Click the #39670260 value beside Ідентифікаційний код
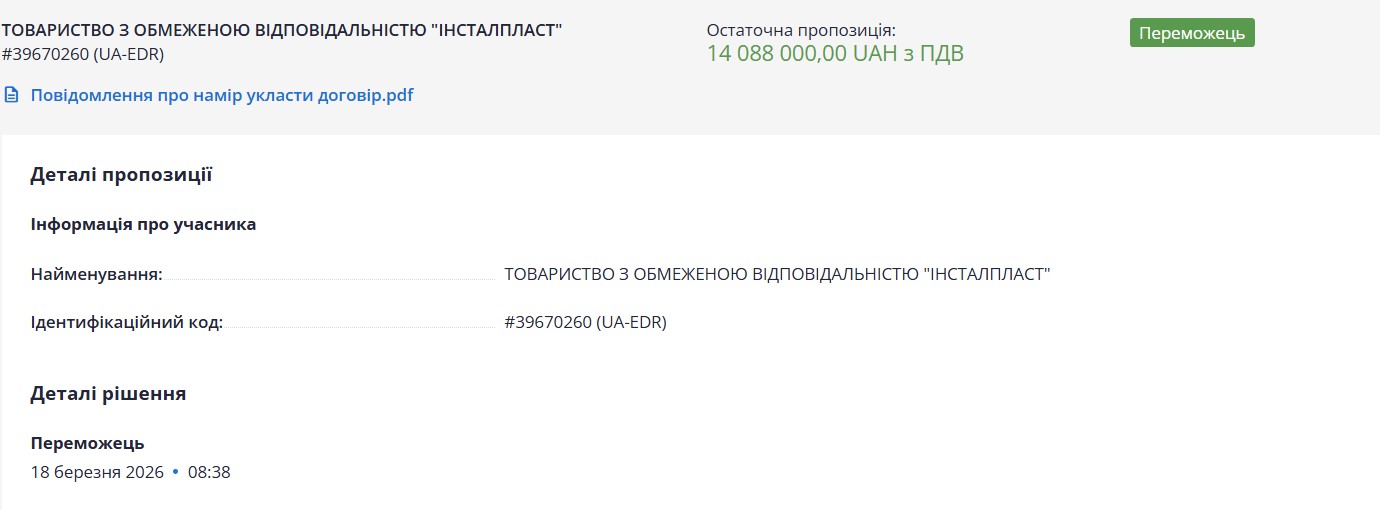The image size is (1380, 510). pos(585,323)
